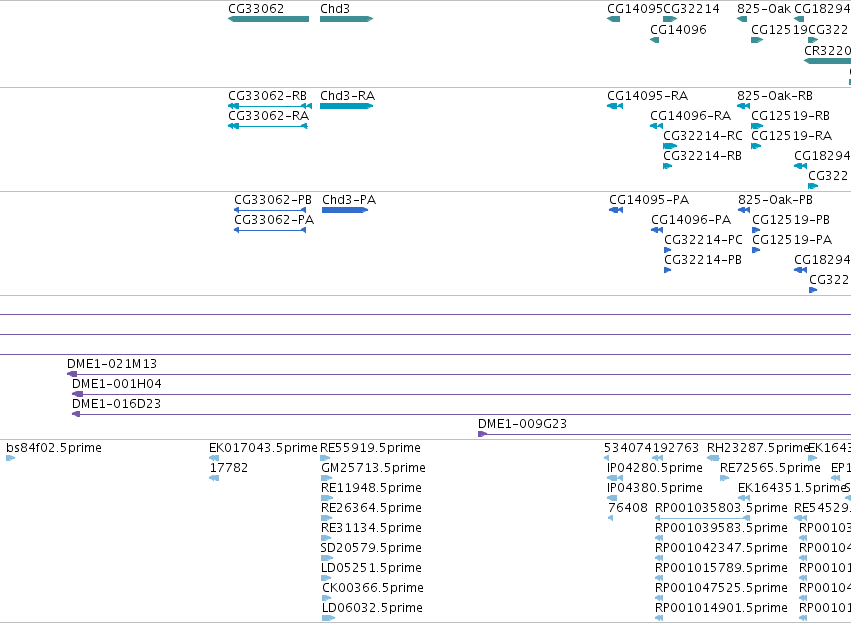Screen dimensions: 851x623
Task: Select the CG33062 gene bar in top track
Action: coord(269,19)
